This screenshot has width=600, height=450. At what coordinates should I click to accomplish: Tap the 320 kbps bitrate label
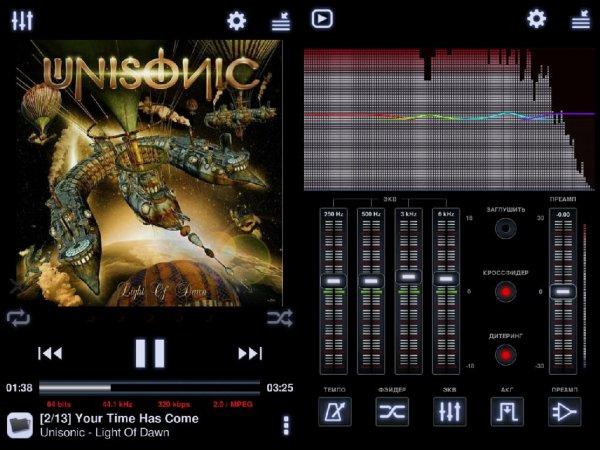coord(174,404)
